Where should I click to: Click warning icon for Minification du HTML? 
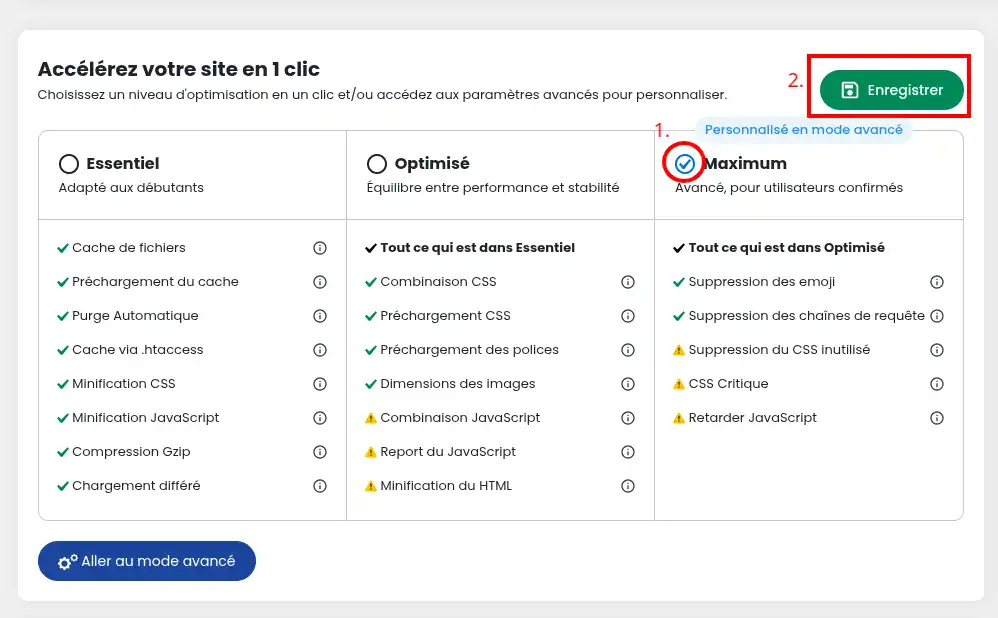(370, 486)
